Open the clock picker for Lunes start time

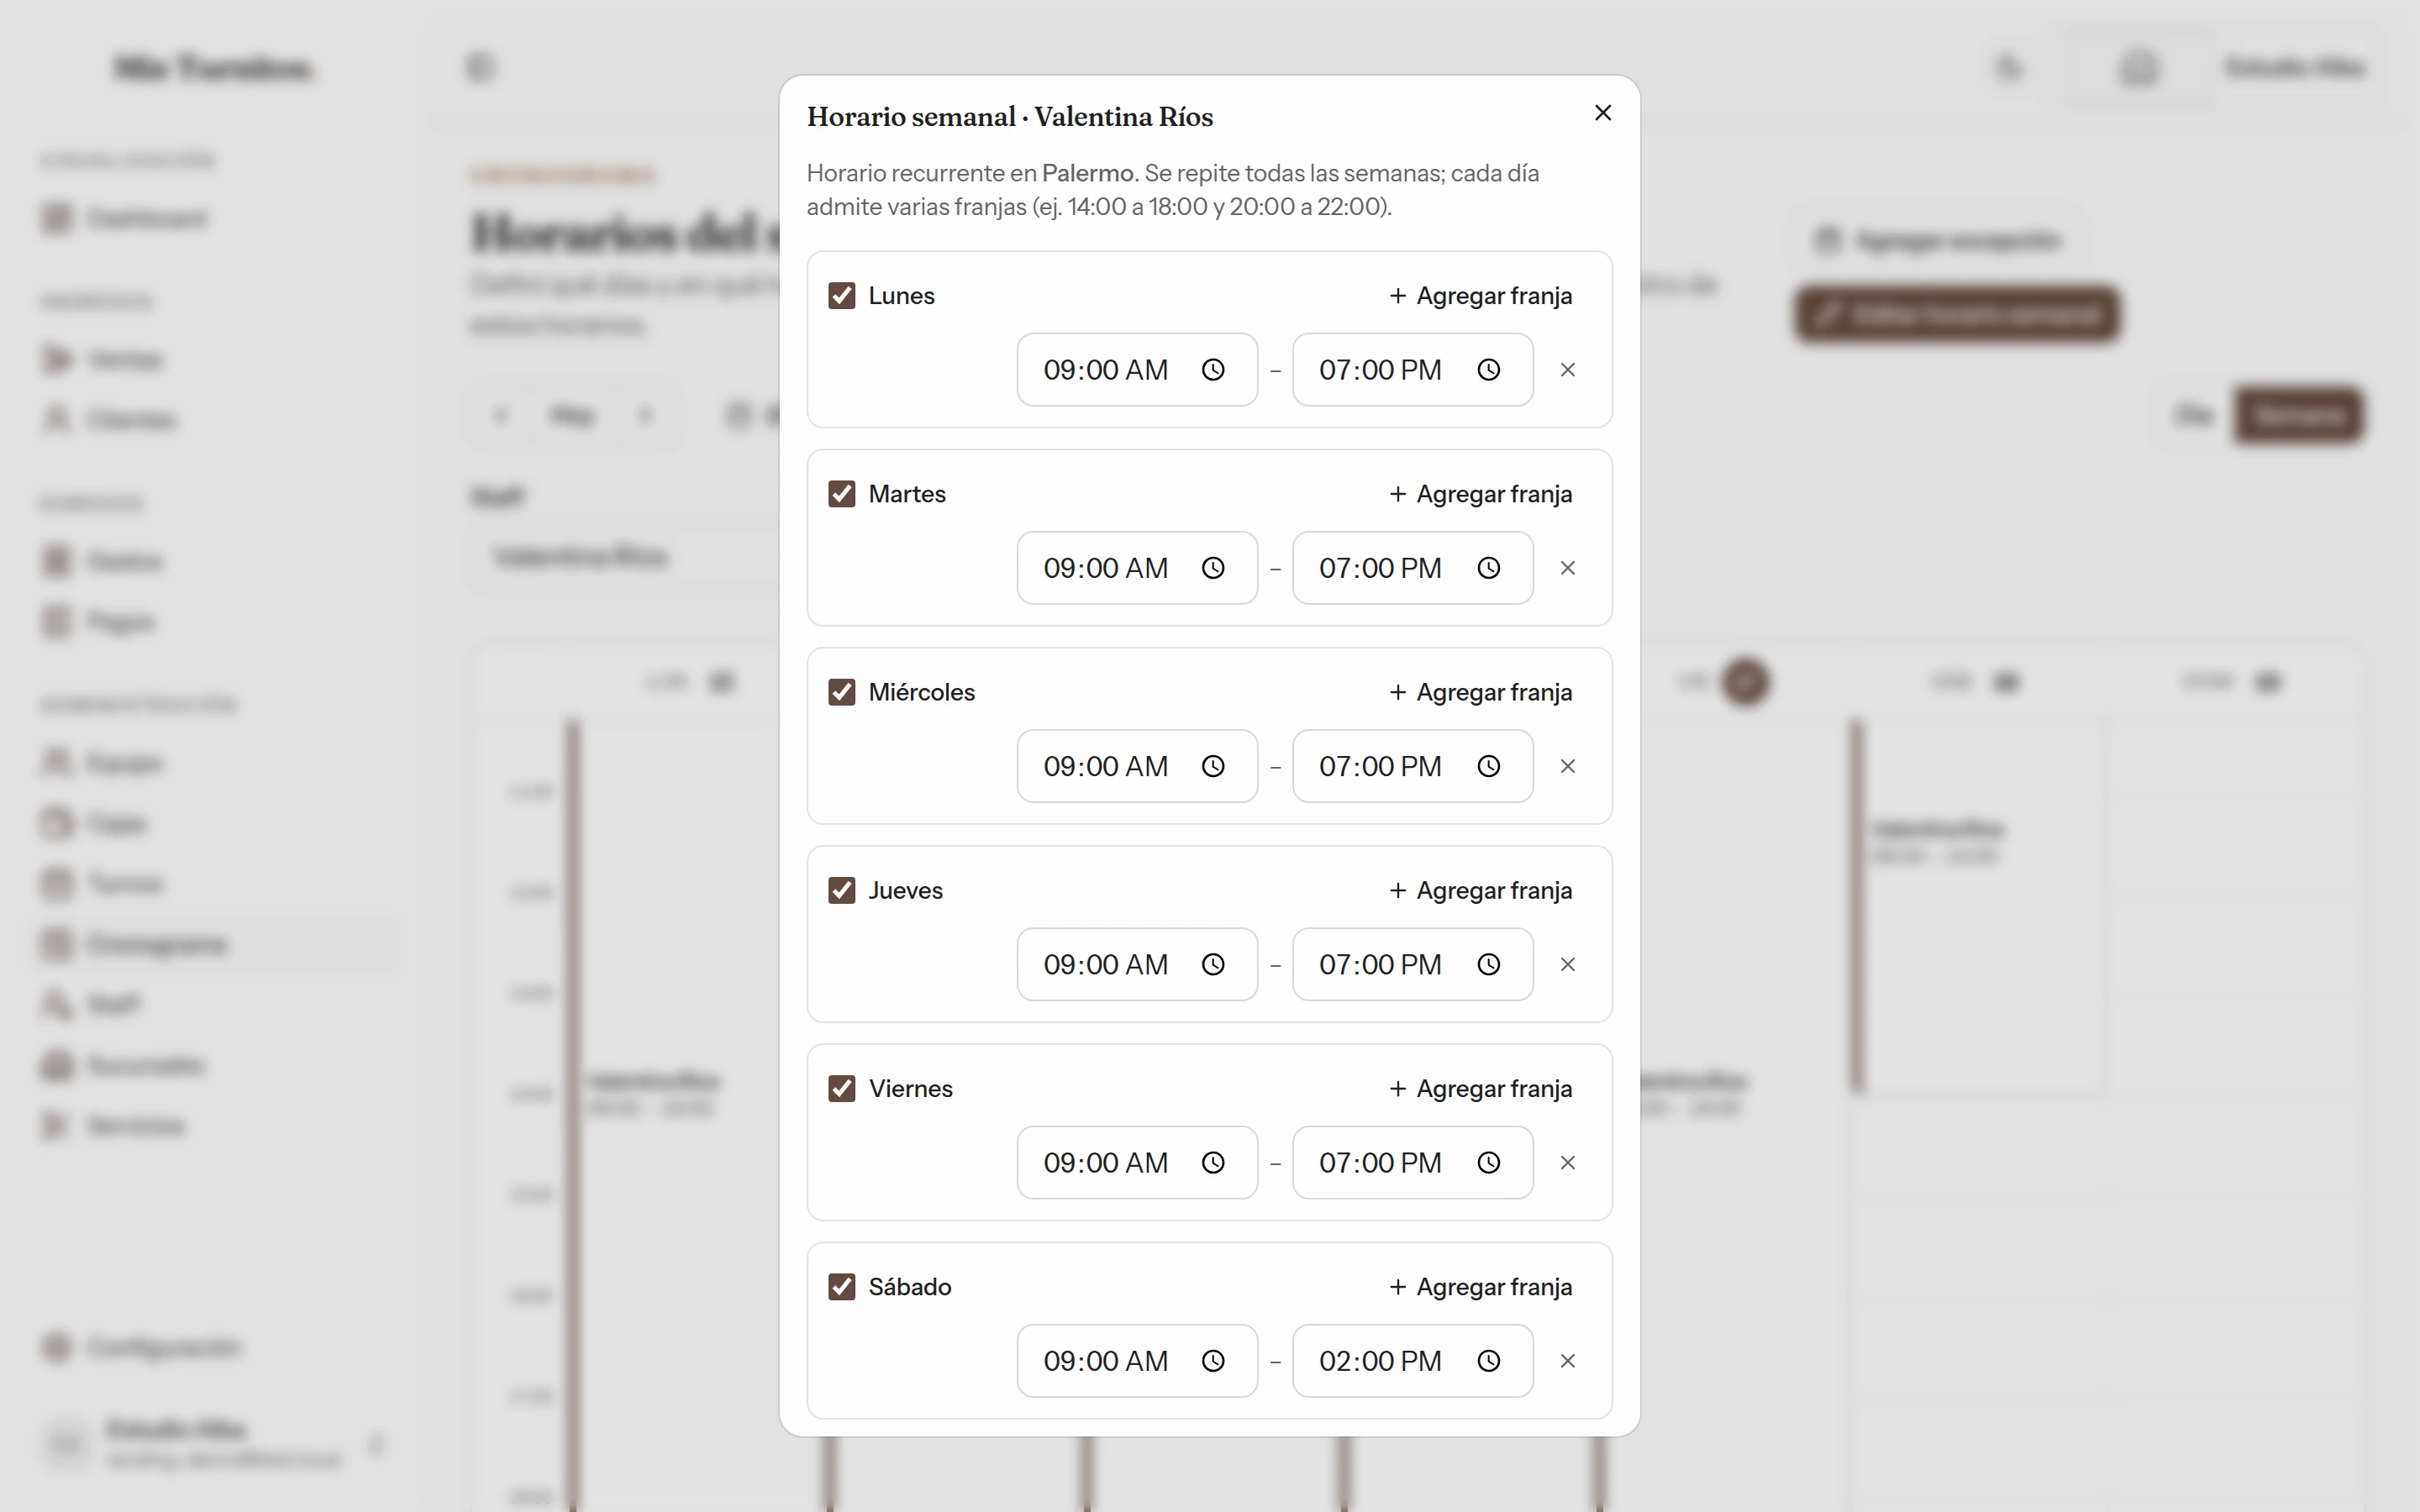(x=1213, y=370)
